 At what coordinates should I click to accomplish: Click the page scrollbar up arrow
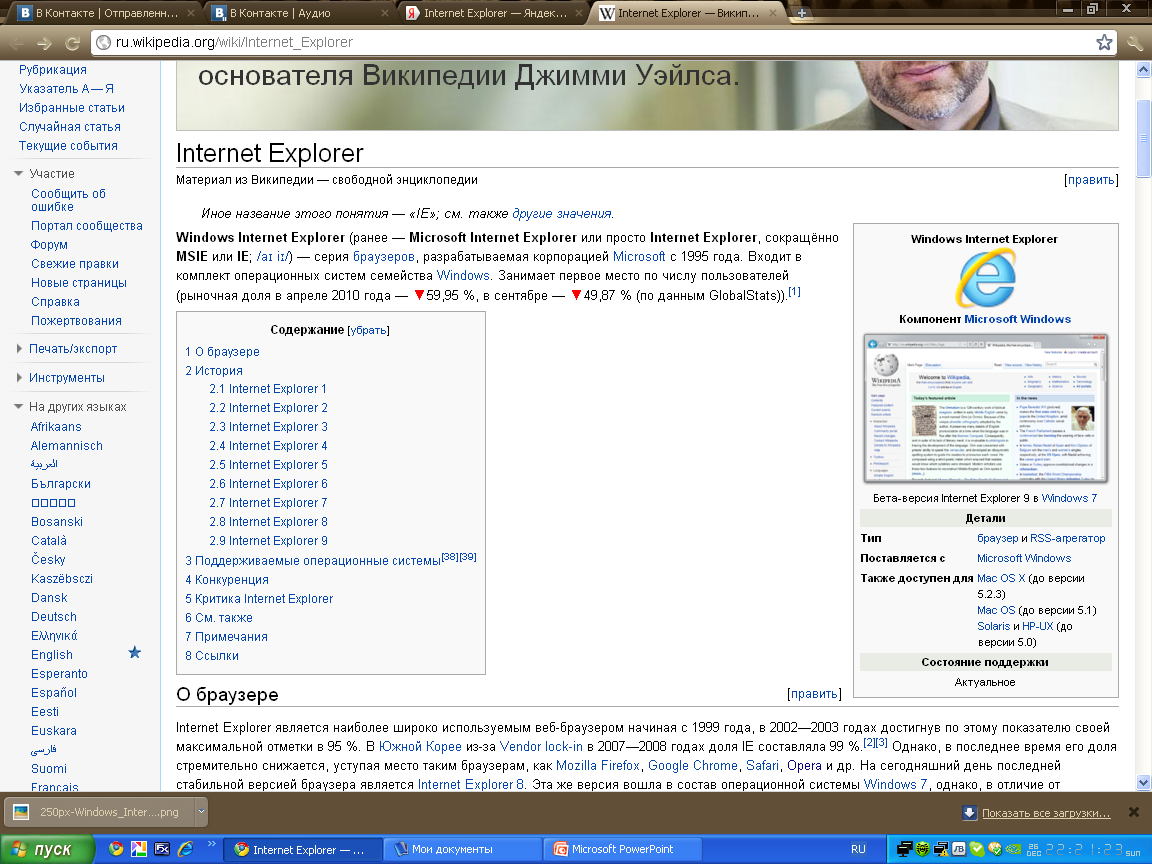pos(1142,69)
